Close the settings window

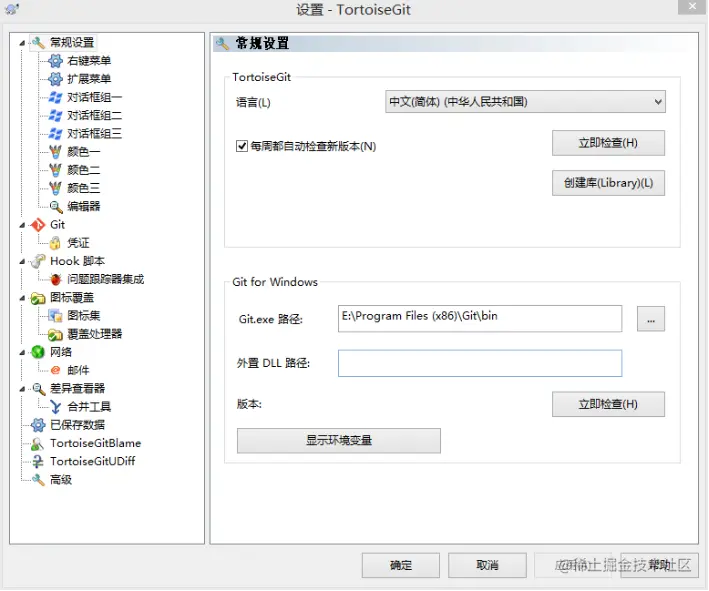point(692,6)
